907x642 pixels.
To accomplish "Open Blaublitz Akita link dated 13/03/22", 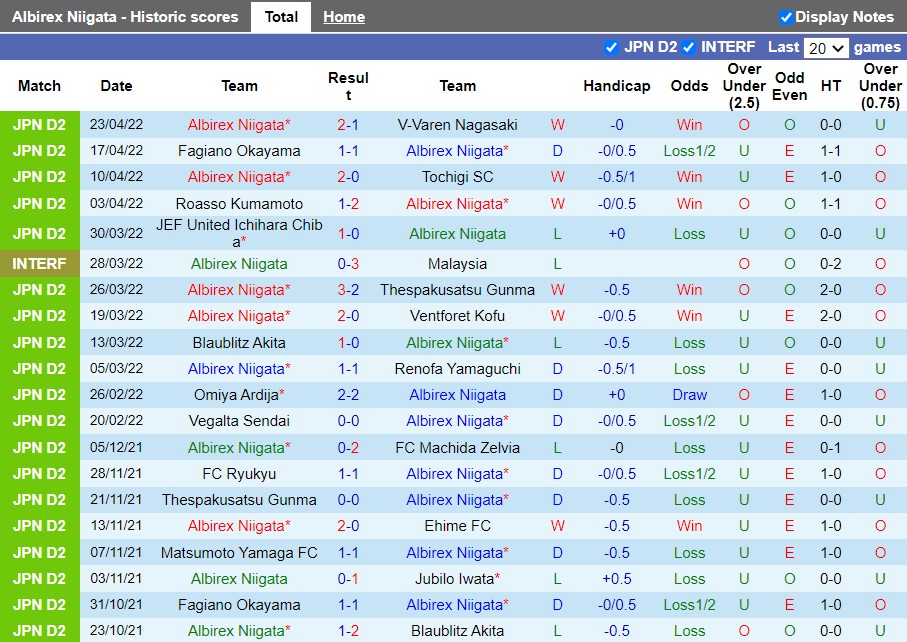I will click(239, 343).
